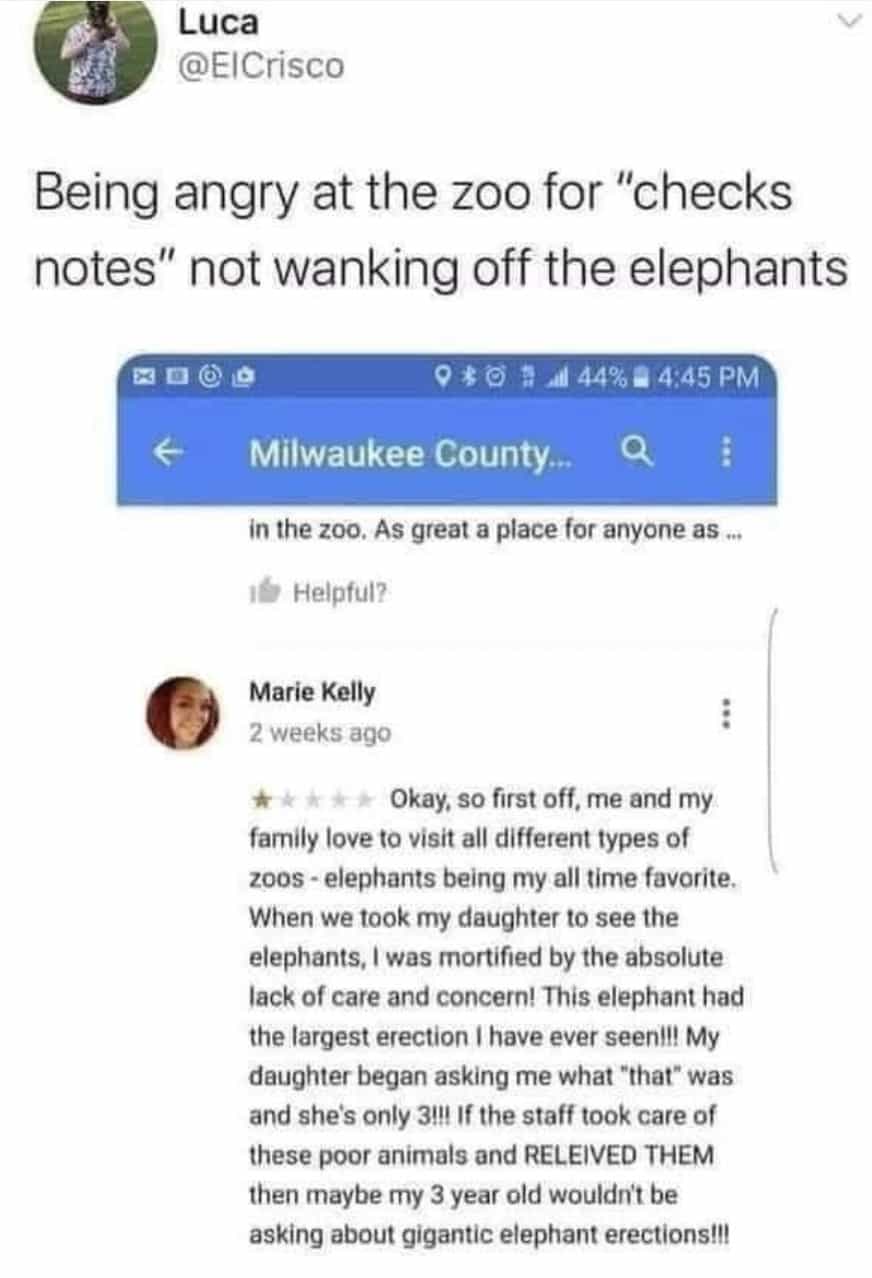The image size is (872, 1278).
Task: Tap the alarm clock status icon
Action: (494, 378)
